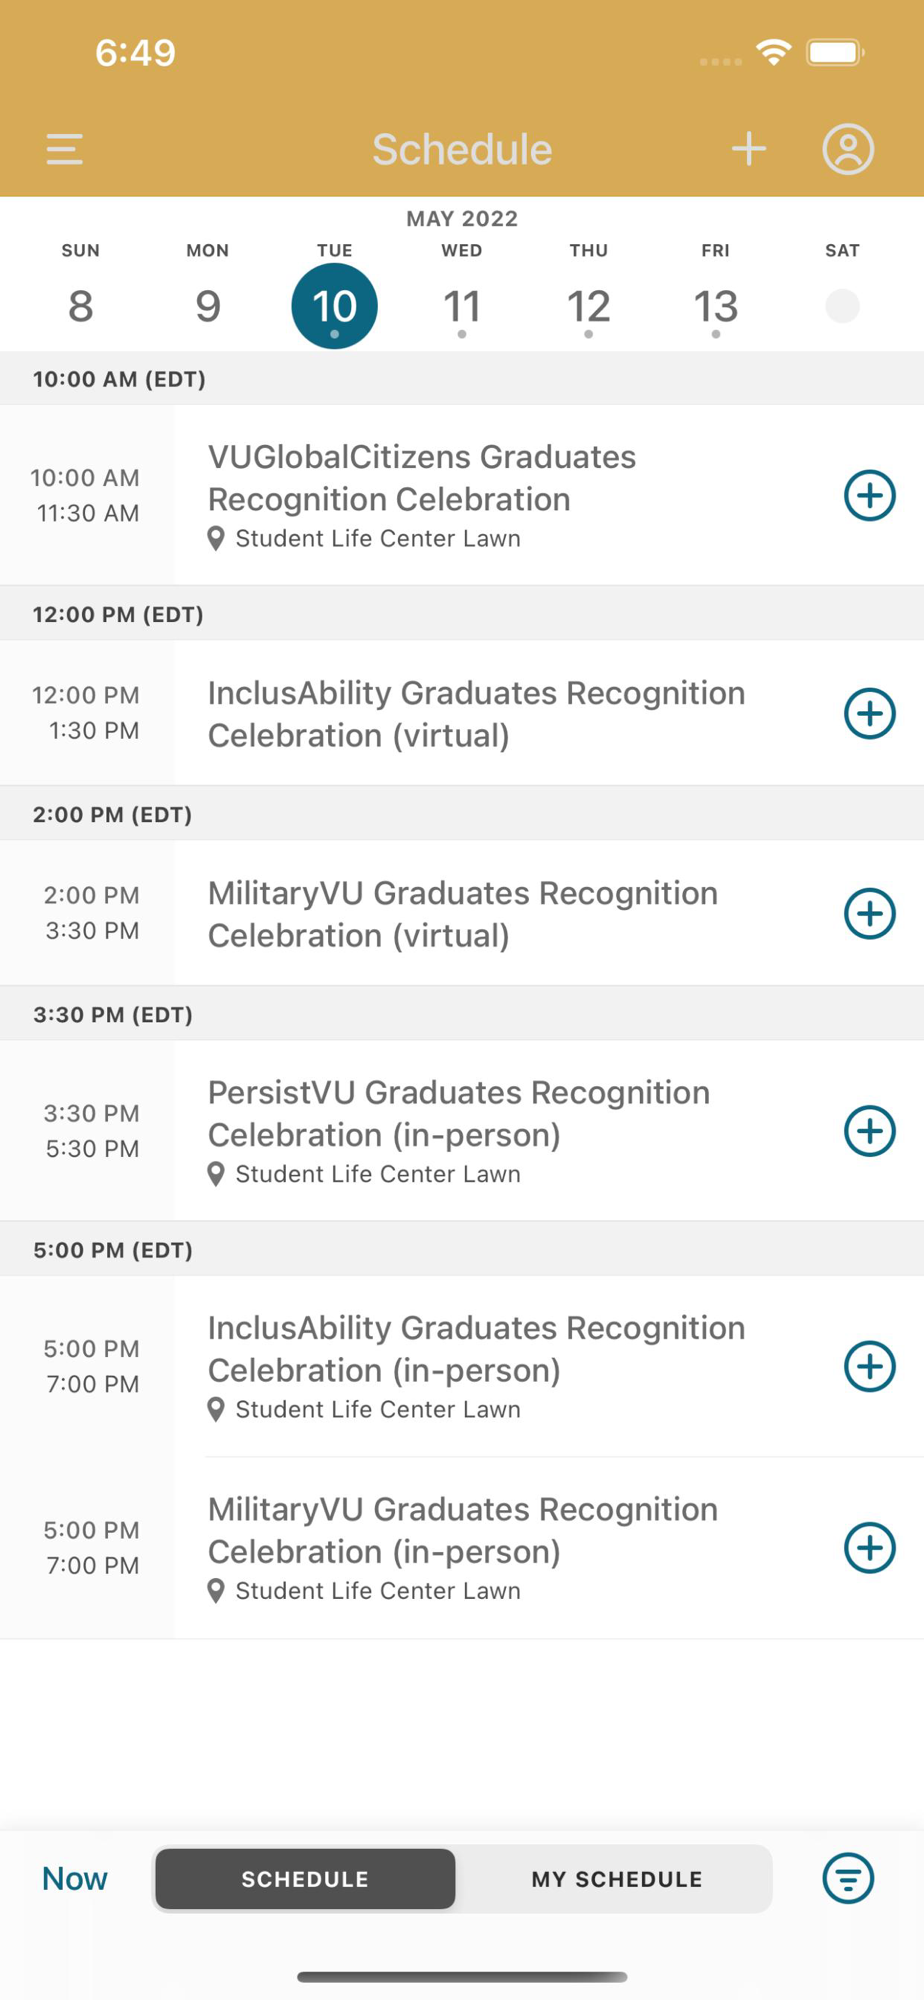The height and width of the screenshot is (2000, 924).
Task: Jump to Now in schedule
Action: point(74,1878)
